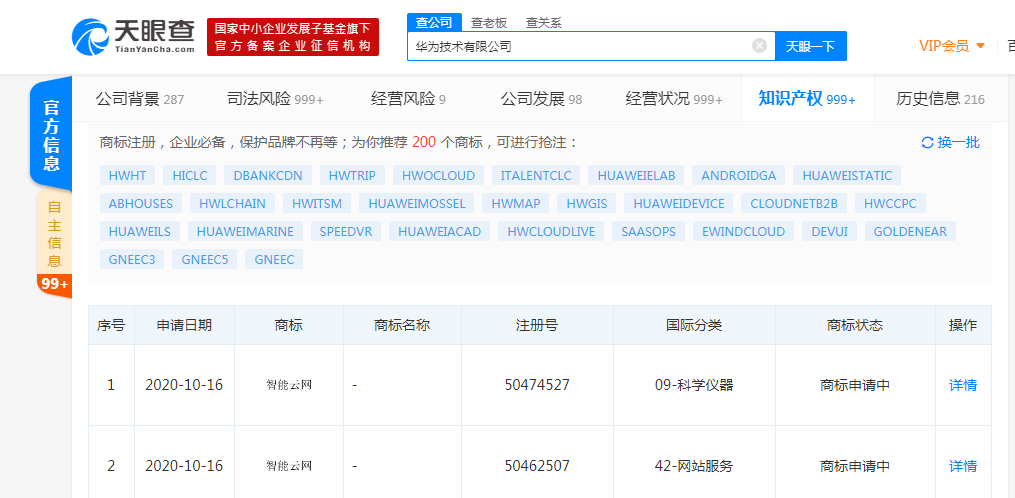Viewport: 1015px width, 498px height.
Task: Select the ABHOUSES trademark tag
Action: pyautogui.click(x=141, y=203)
